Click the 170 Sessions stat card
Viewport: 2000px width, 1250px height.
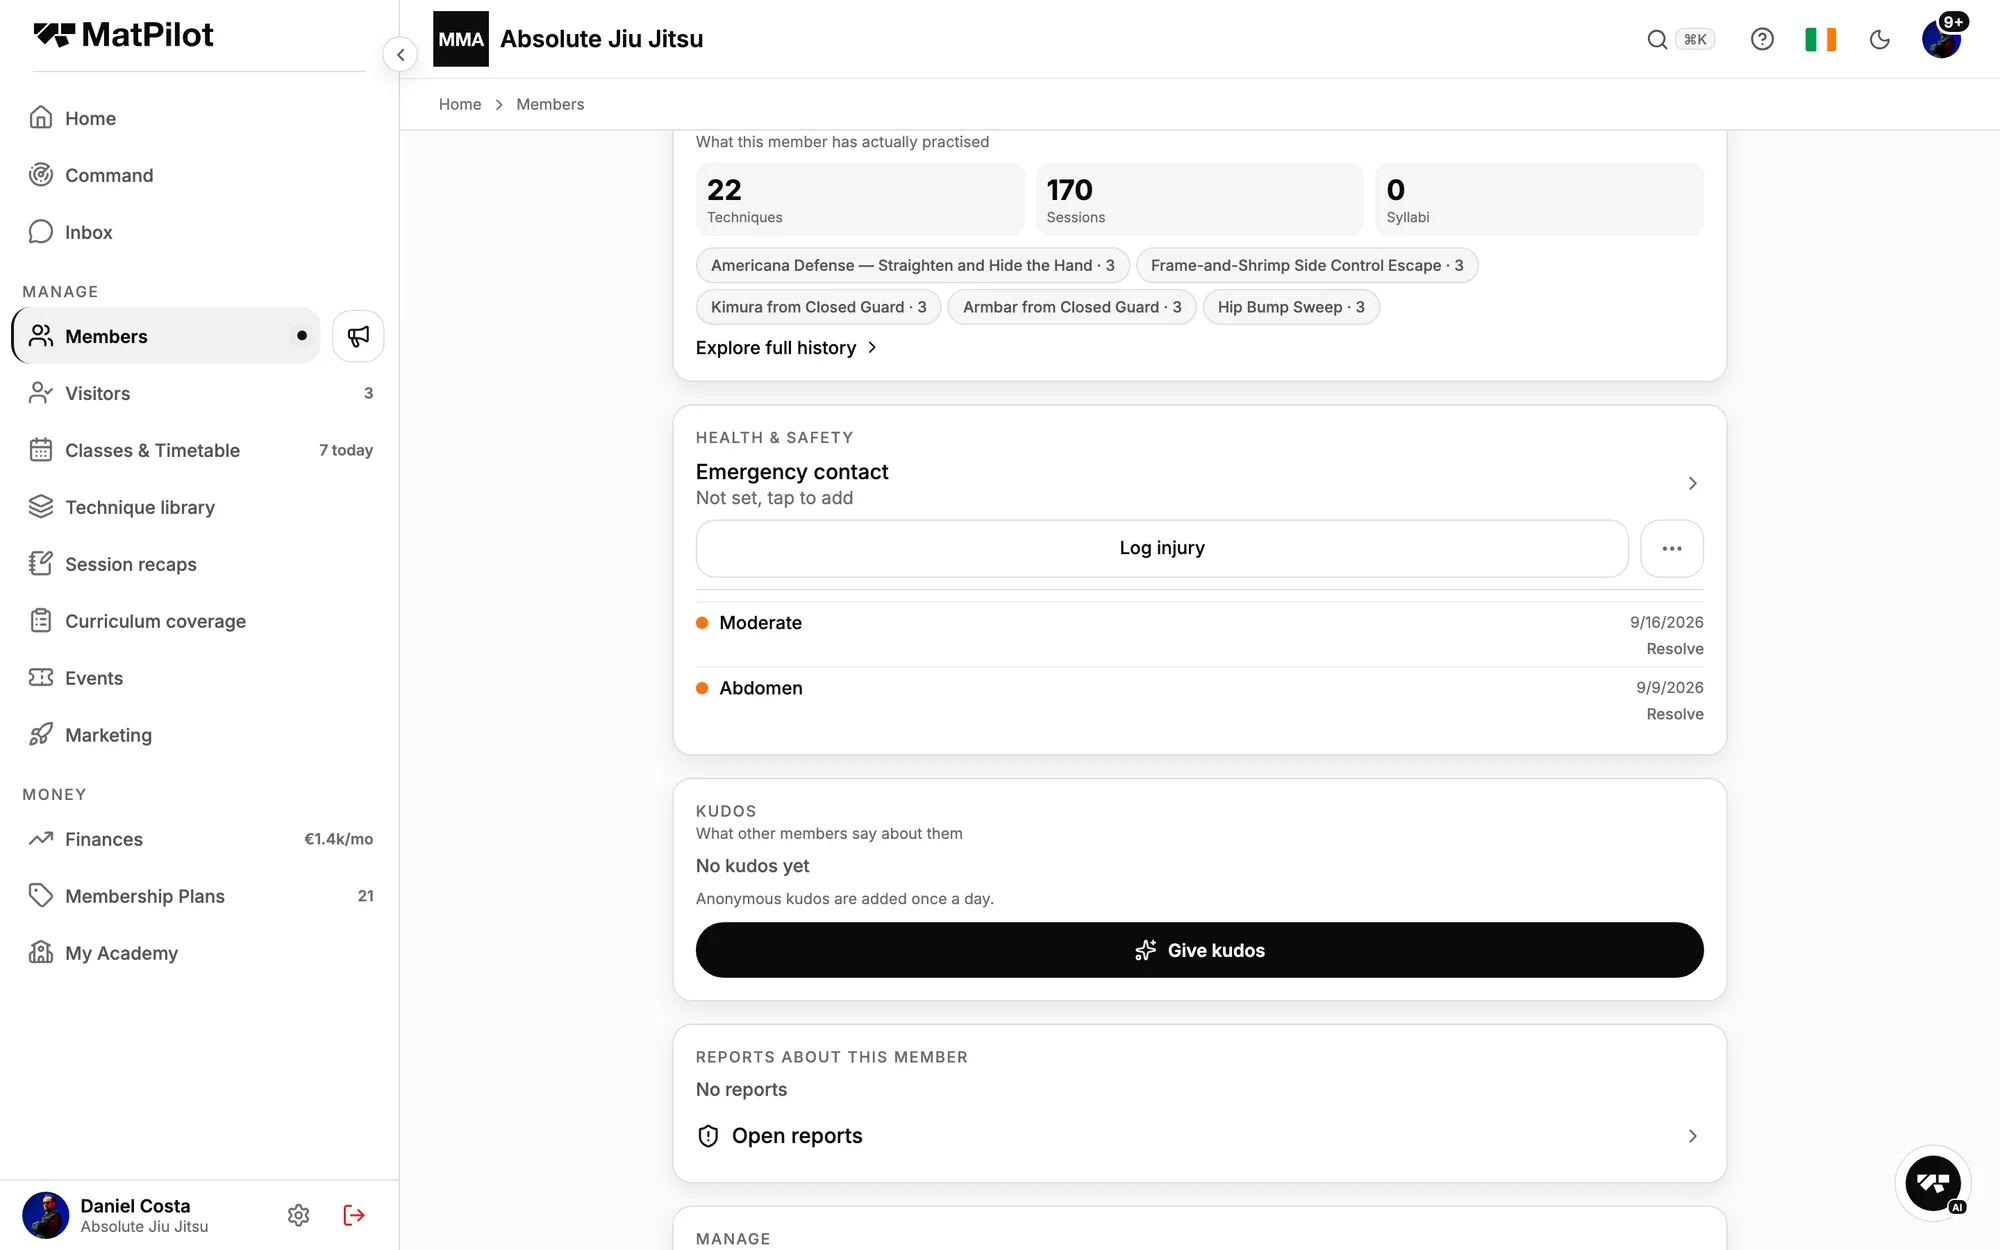tap(1199, 200)
